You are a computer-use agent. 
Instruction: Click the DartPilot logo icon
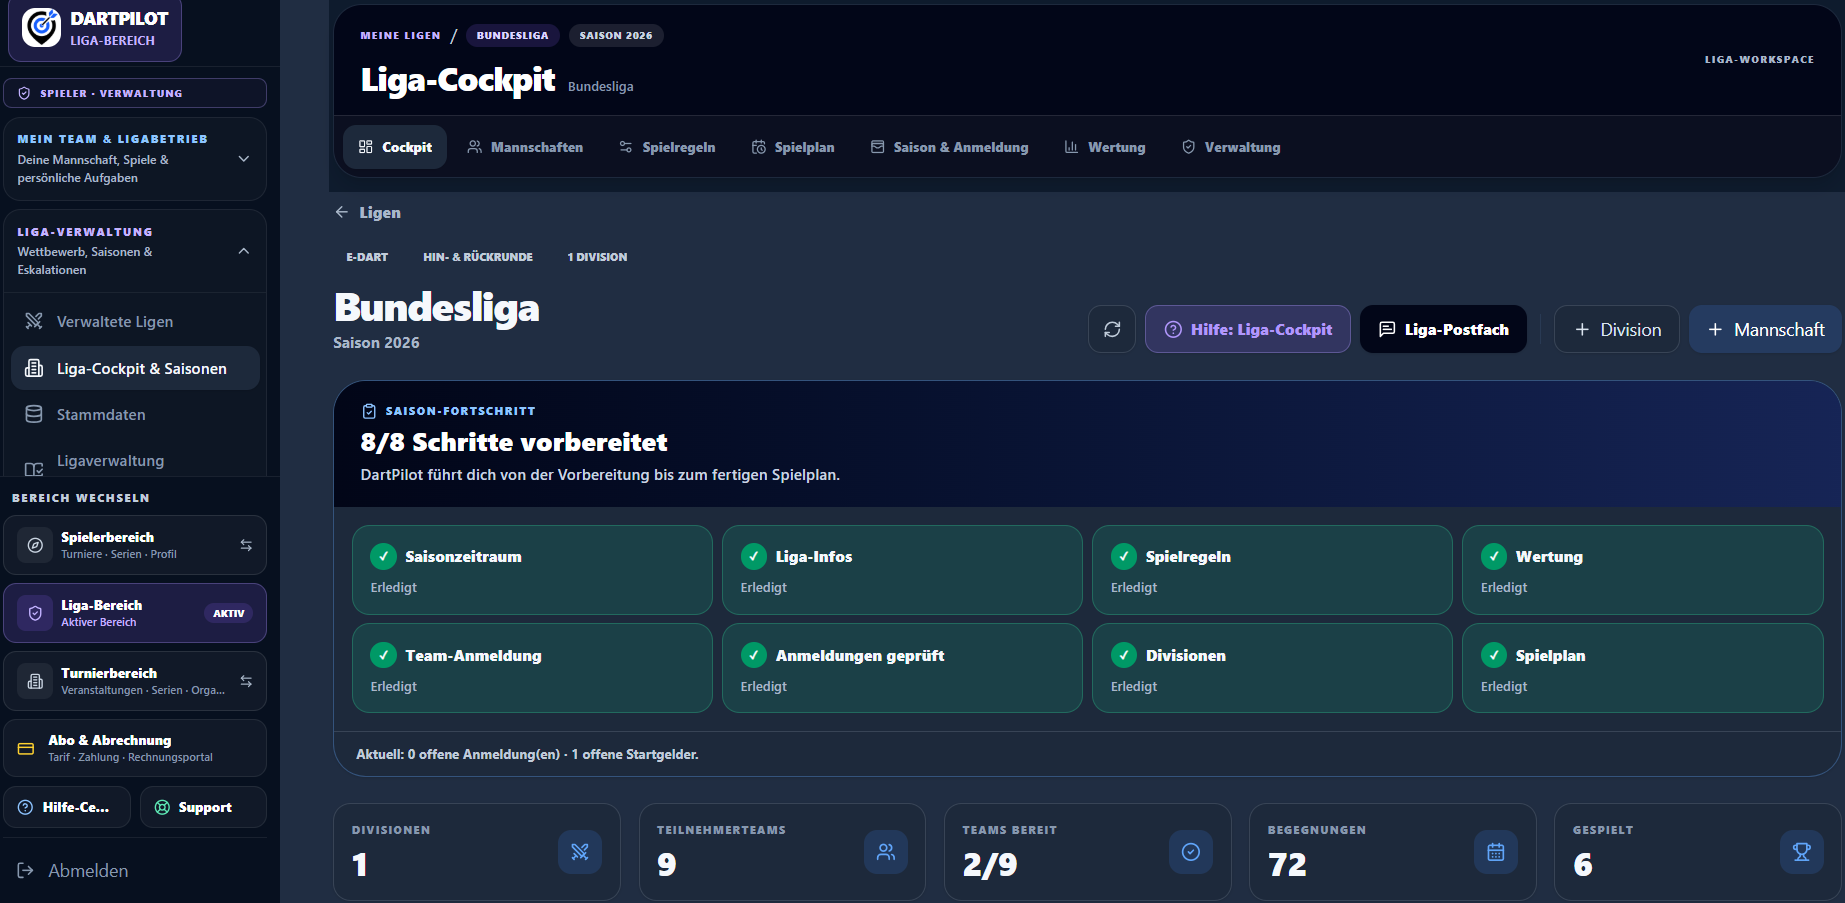[41, 28]
